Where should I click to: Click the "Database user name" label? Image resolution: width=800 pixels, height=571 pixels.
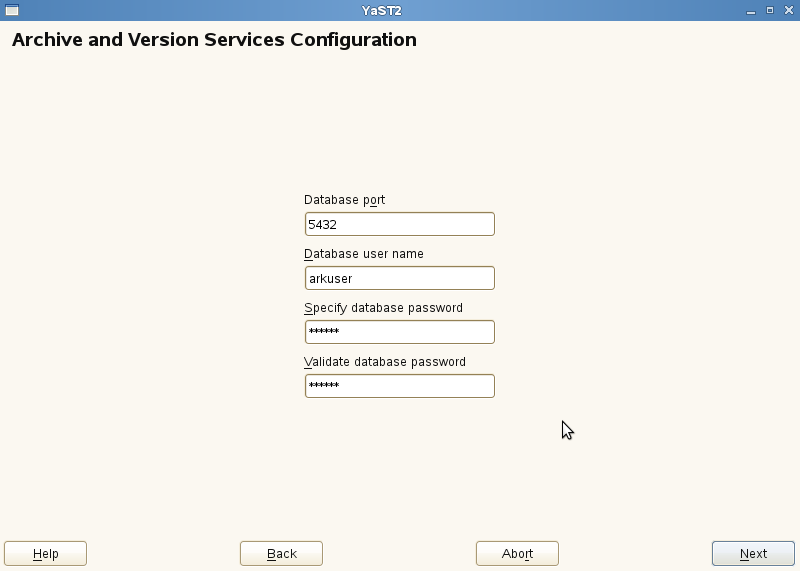pos(363,254)
